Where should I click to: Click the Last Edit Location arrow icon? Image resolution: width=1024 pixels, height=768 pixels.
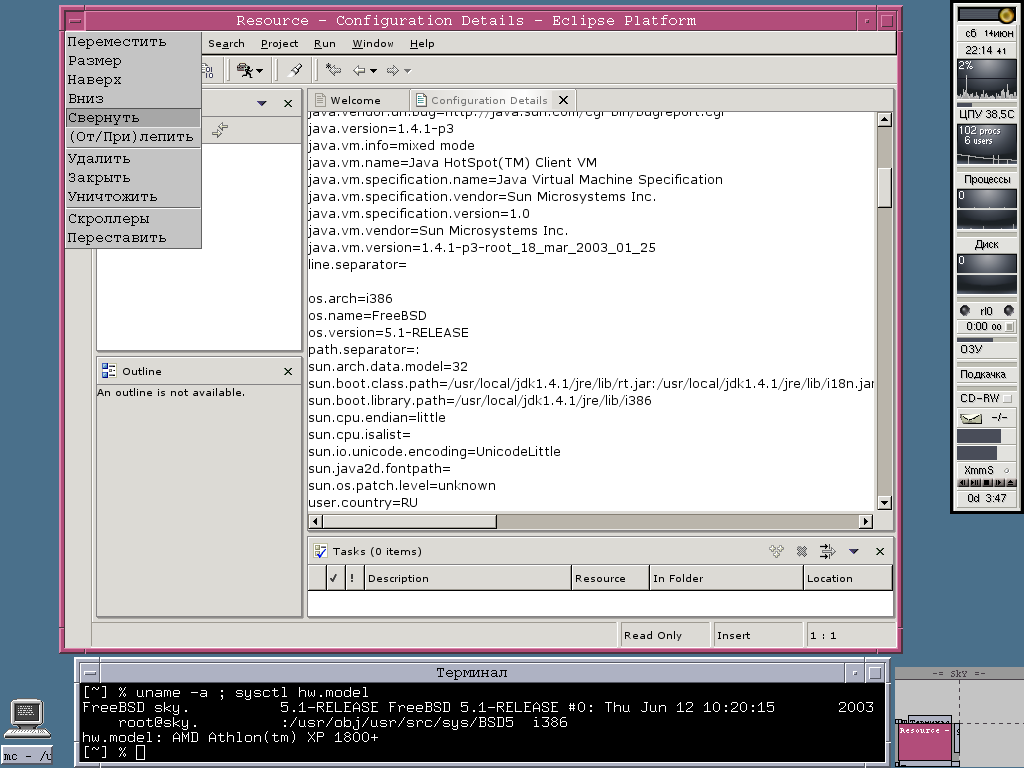(x=333, y=70)
